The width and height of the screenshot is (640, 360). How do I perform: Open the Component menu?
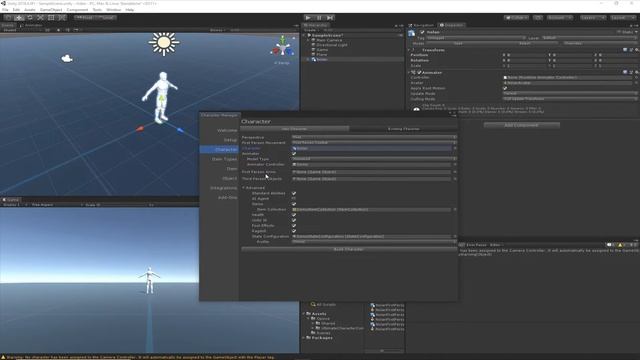click(77, 10)
